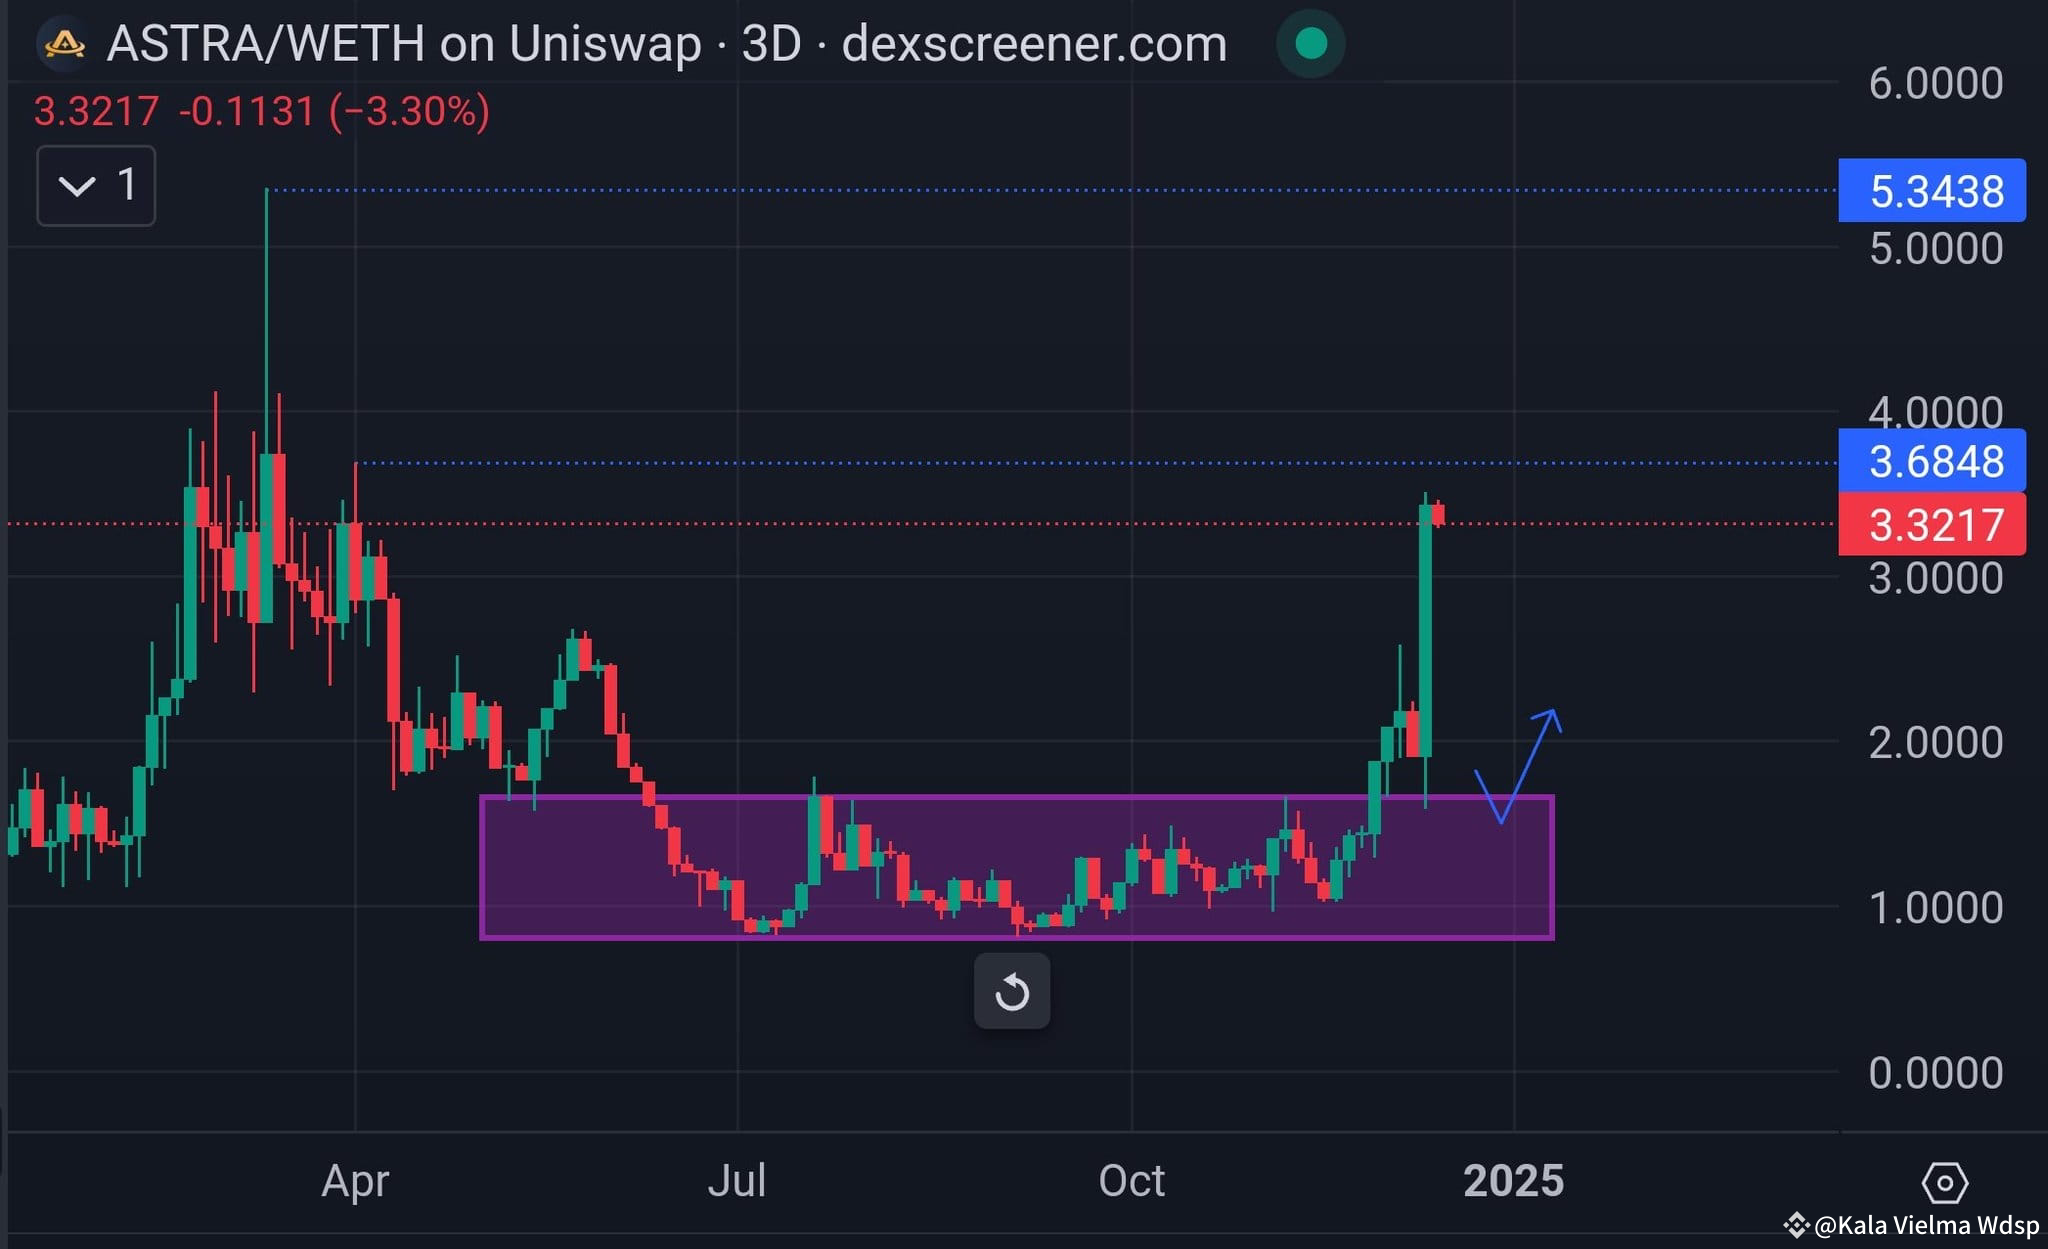This screenshot has width=2048, height=1249.
Task: Click the -0.1131 (−3.30%) change value
Action: click(334, 111)
